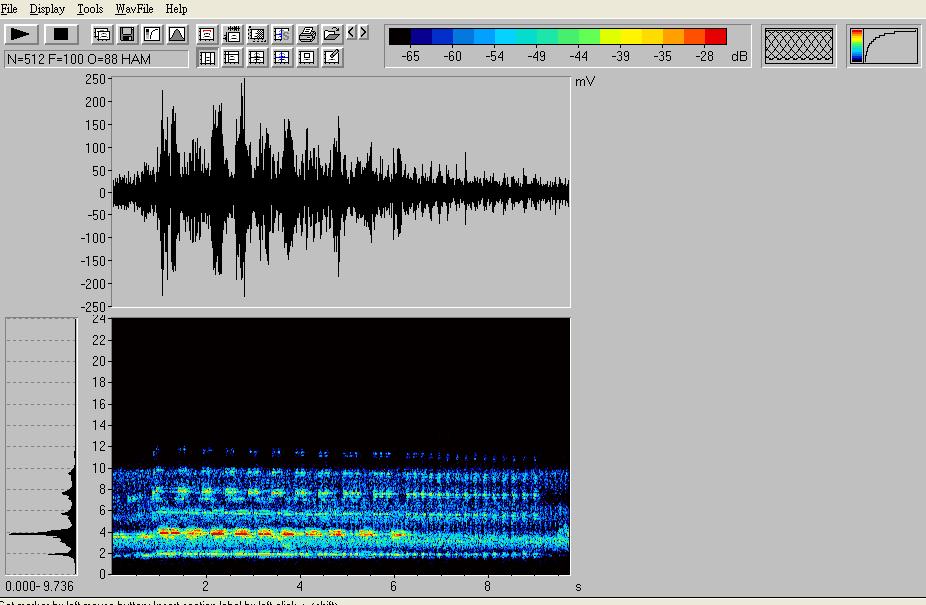Click the color gradient curve button

[884, 46]
